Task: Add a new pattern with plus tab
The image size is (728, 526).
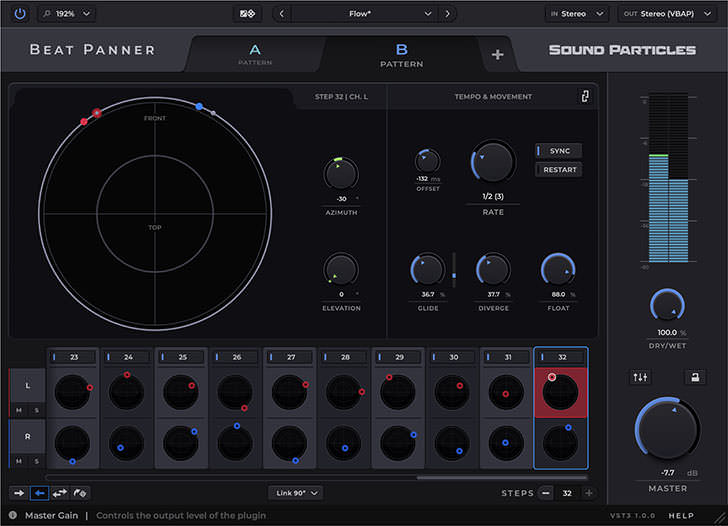Action: pos(497,55)
